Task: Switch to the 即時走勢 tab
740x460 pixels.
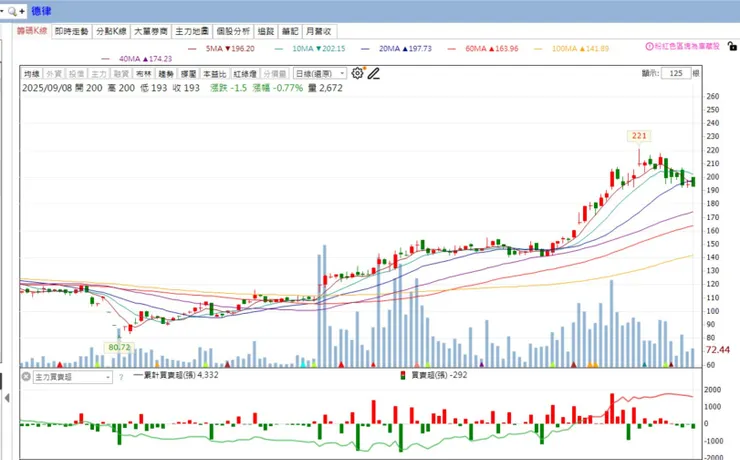Action: pyautogui.click(x=72, y=31)
